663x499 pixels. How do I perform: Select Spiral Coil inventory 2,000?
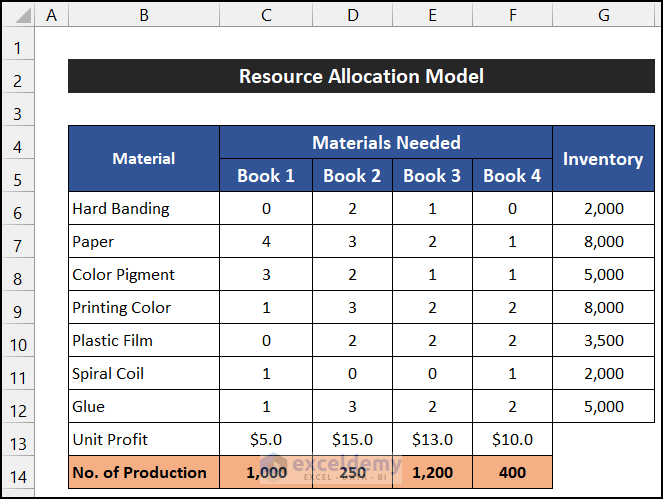[604, 373]
